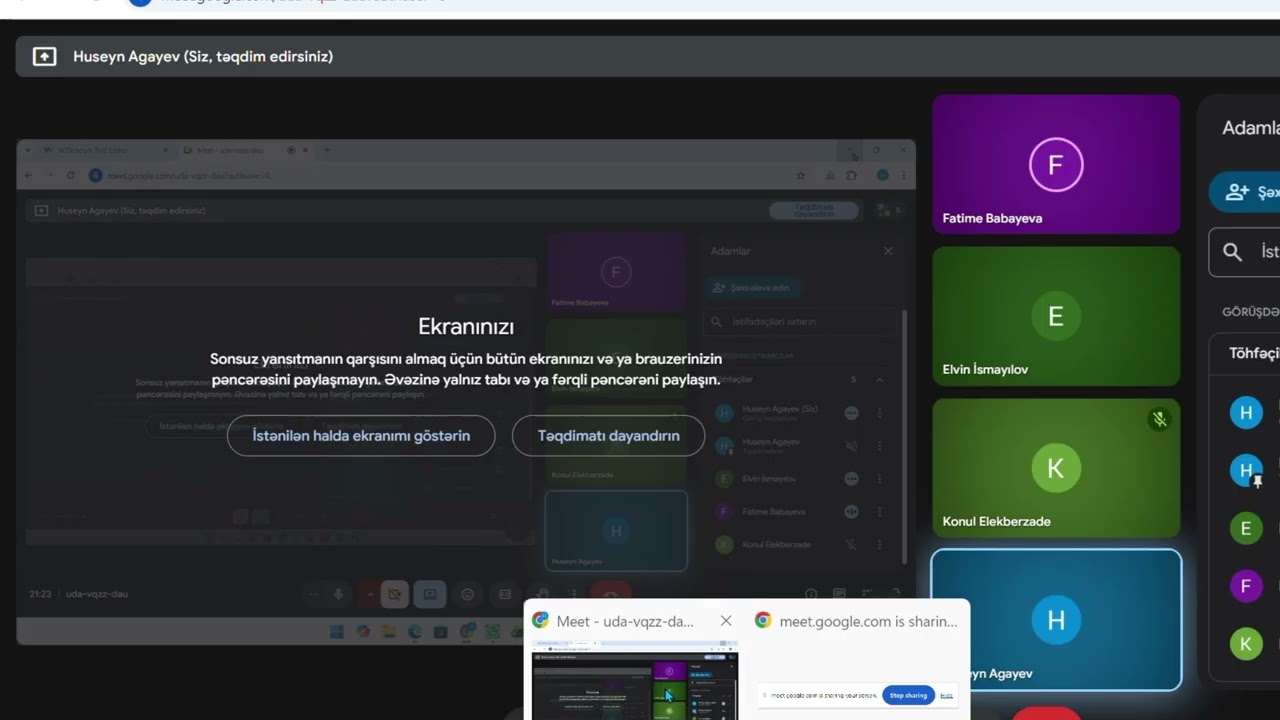This screenshot has height=720, width=1280.
Task: Toggle captions in the mirrored Meet toolbar
Action: [505, 594]
